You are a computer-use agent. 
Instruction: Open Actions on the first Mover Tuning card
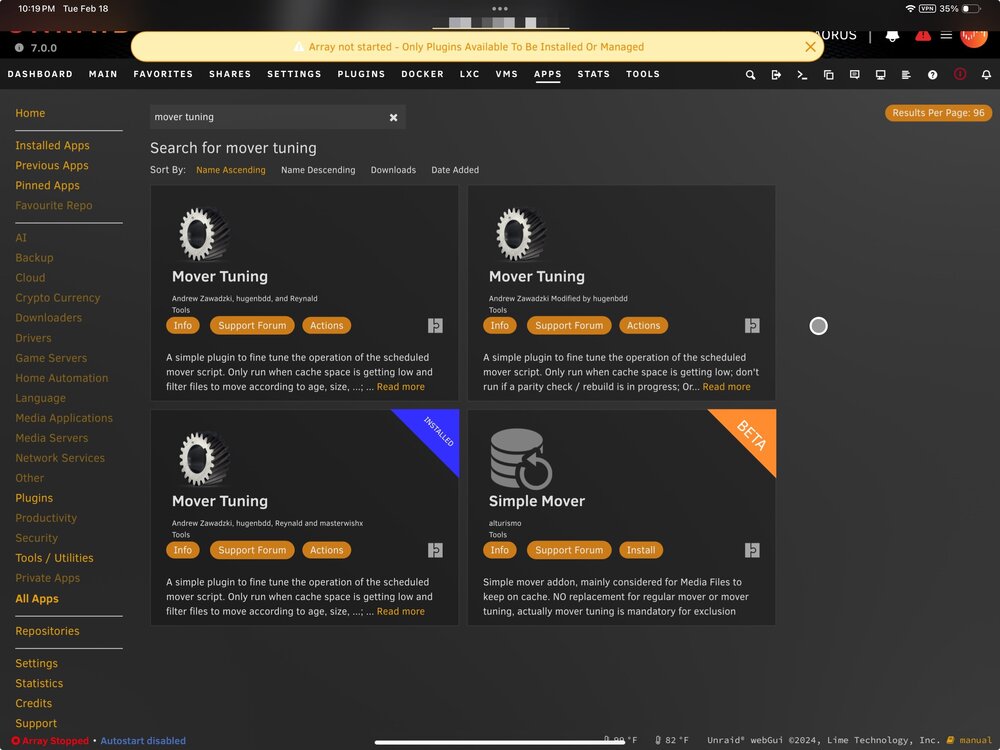coord(327,326)
